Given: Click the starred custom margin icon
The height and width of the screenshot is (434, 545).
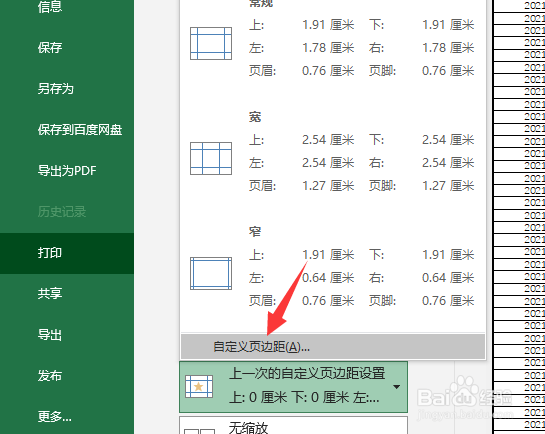Looking at the screenshot, I should (199, 386).
